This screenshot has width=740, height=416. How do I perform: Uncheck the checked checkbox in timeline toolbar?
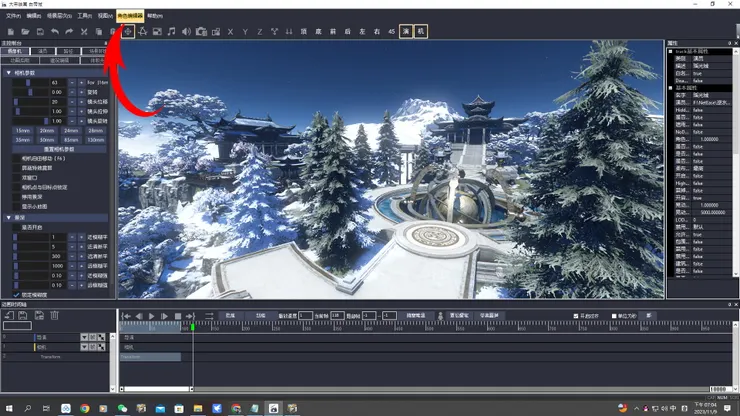(576, 316)
